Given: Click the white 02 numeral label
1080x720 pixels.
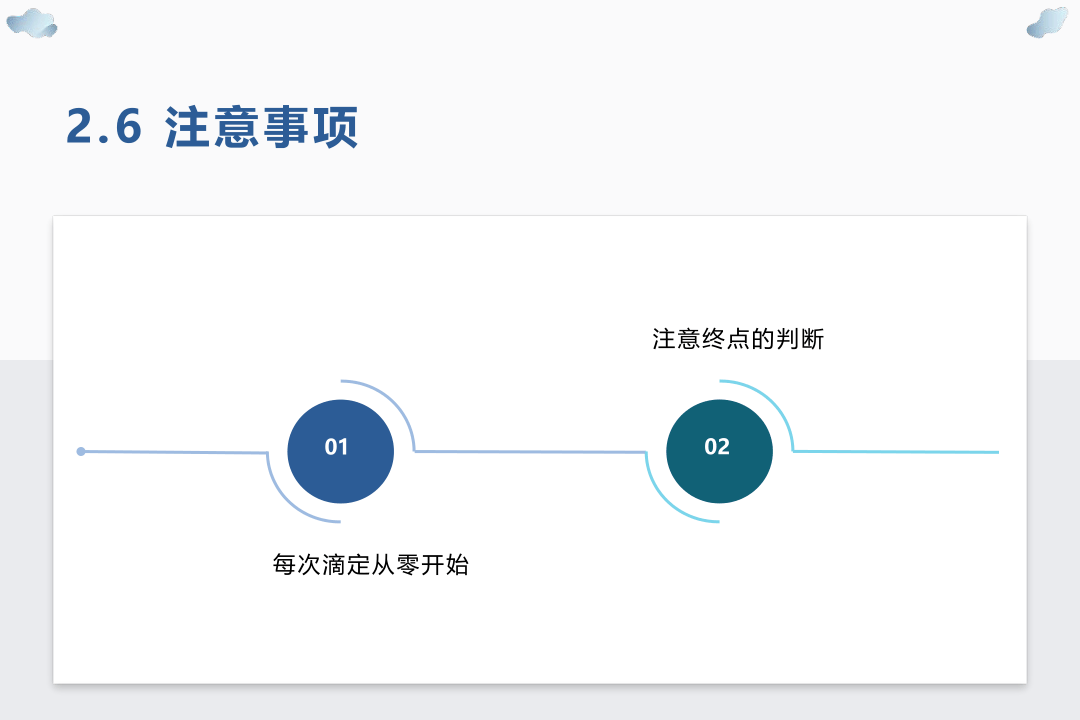Looking at the screenshot, I should pos(717,446).
